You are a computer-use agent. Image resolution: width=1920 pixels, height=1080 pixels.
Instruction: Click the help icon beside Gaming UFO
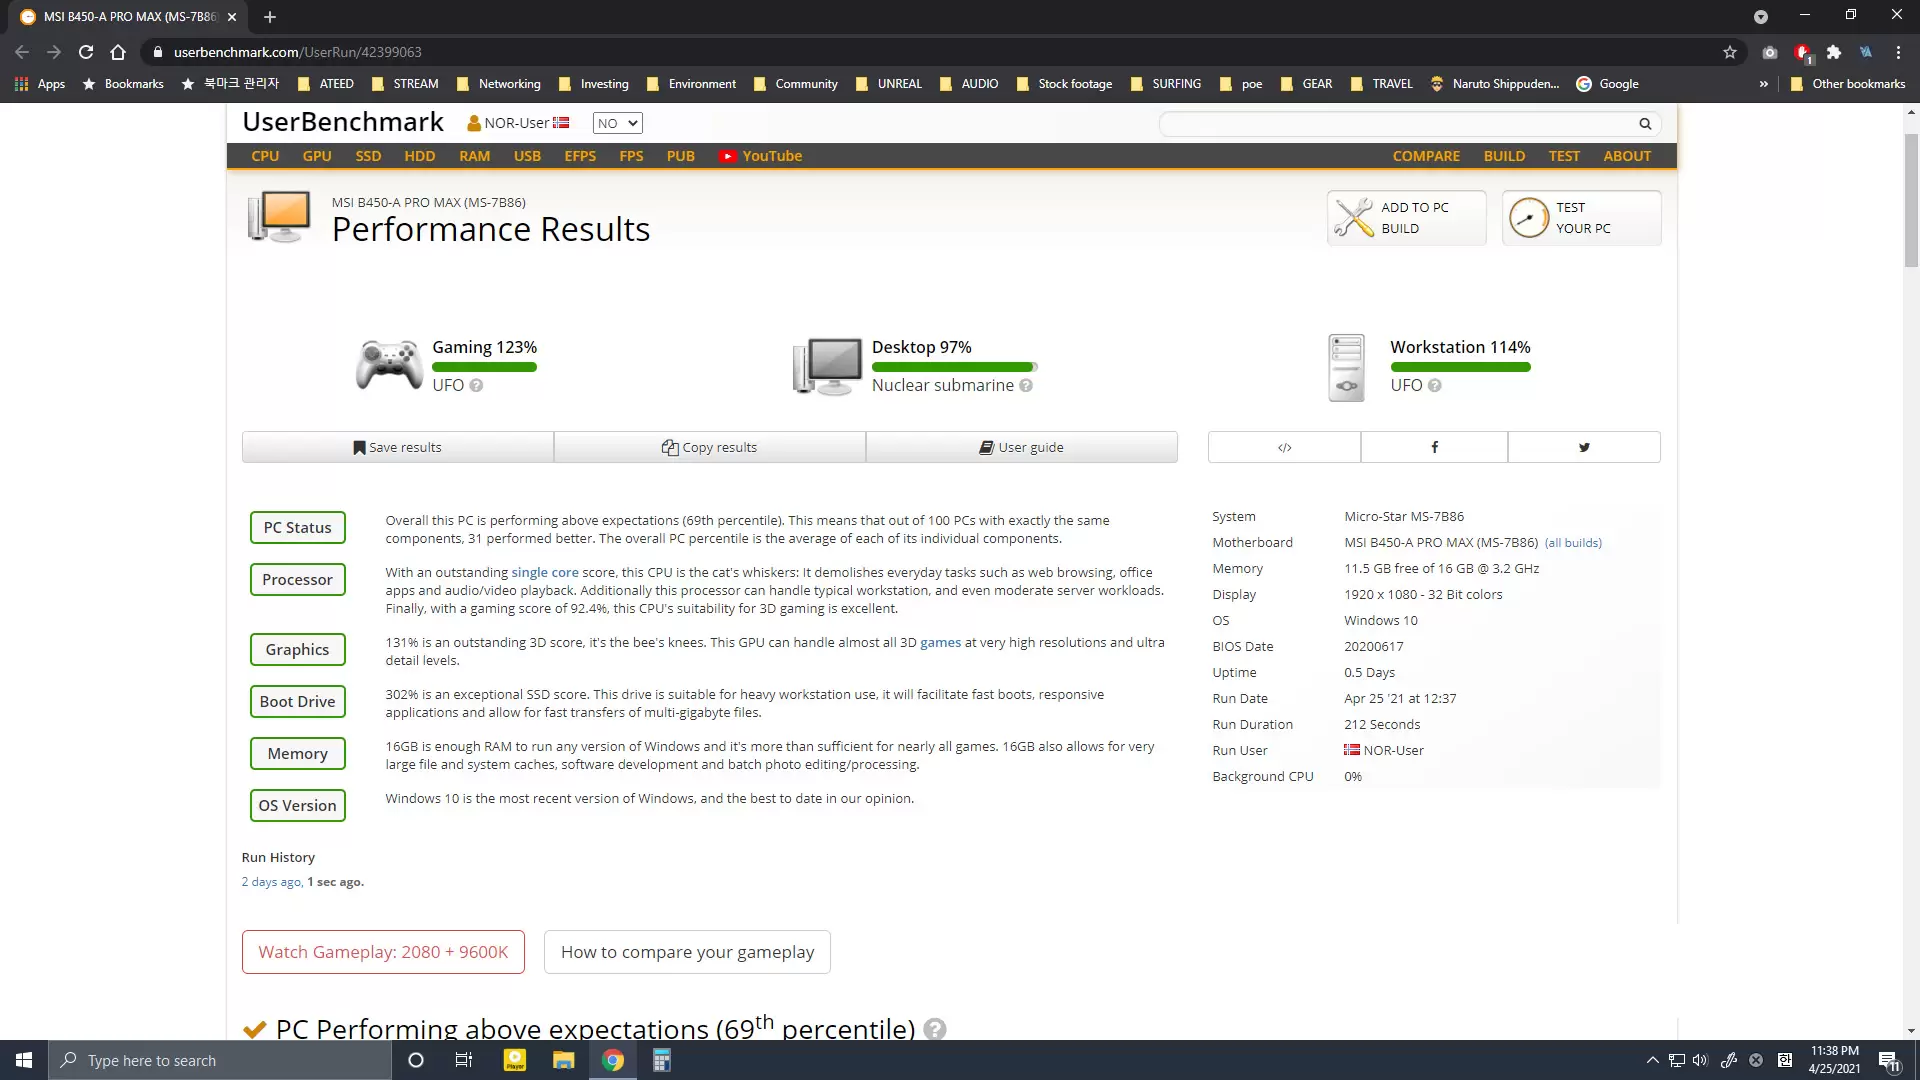[x=476, y=386]
